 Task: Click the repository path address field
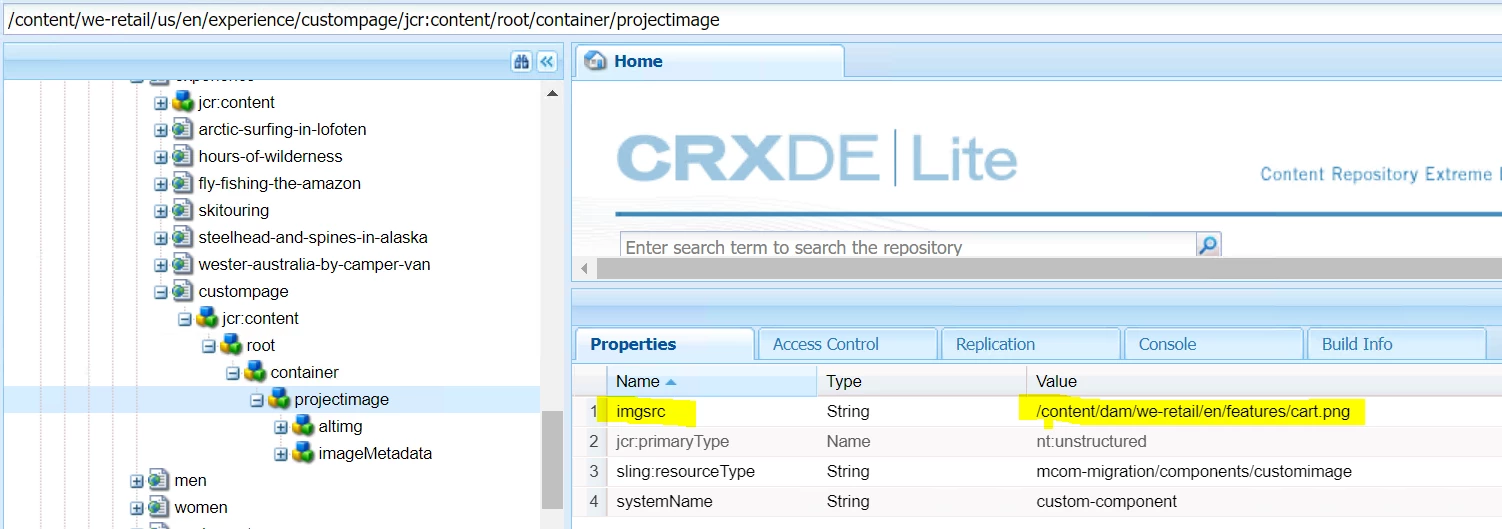pos(751,19)
